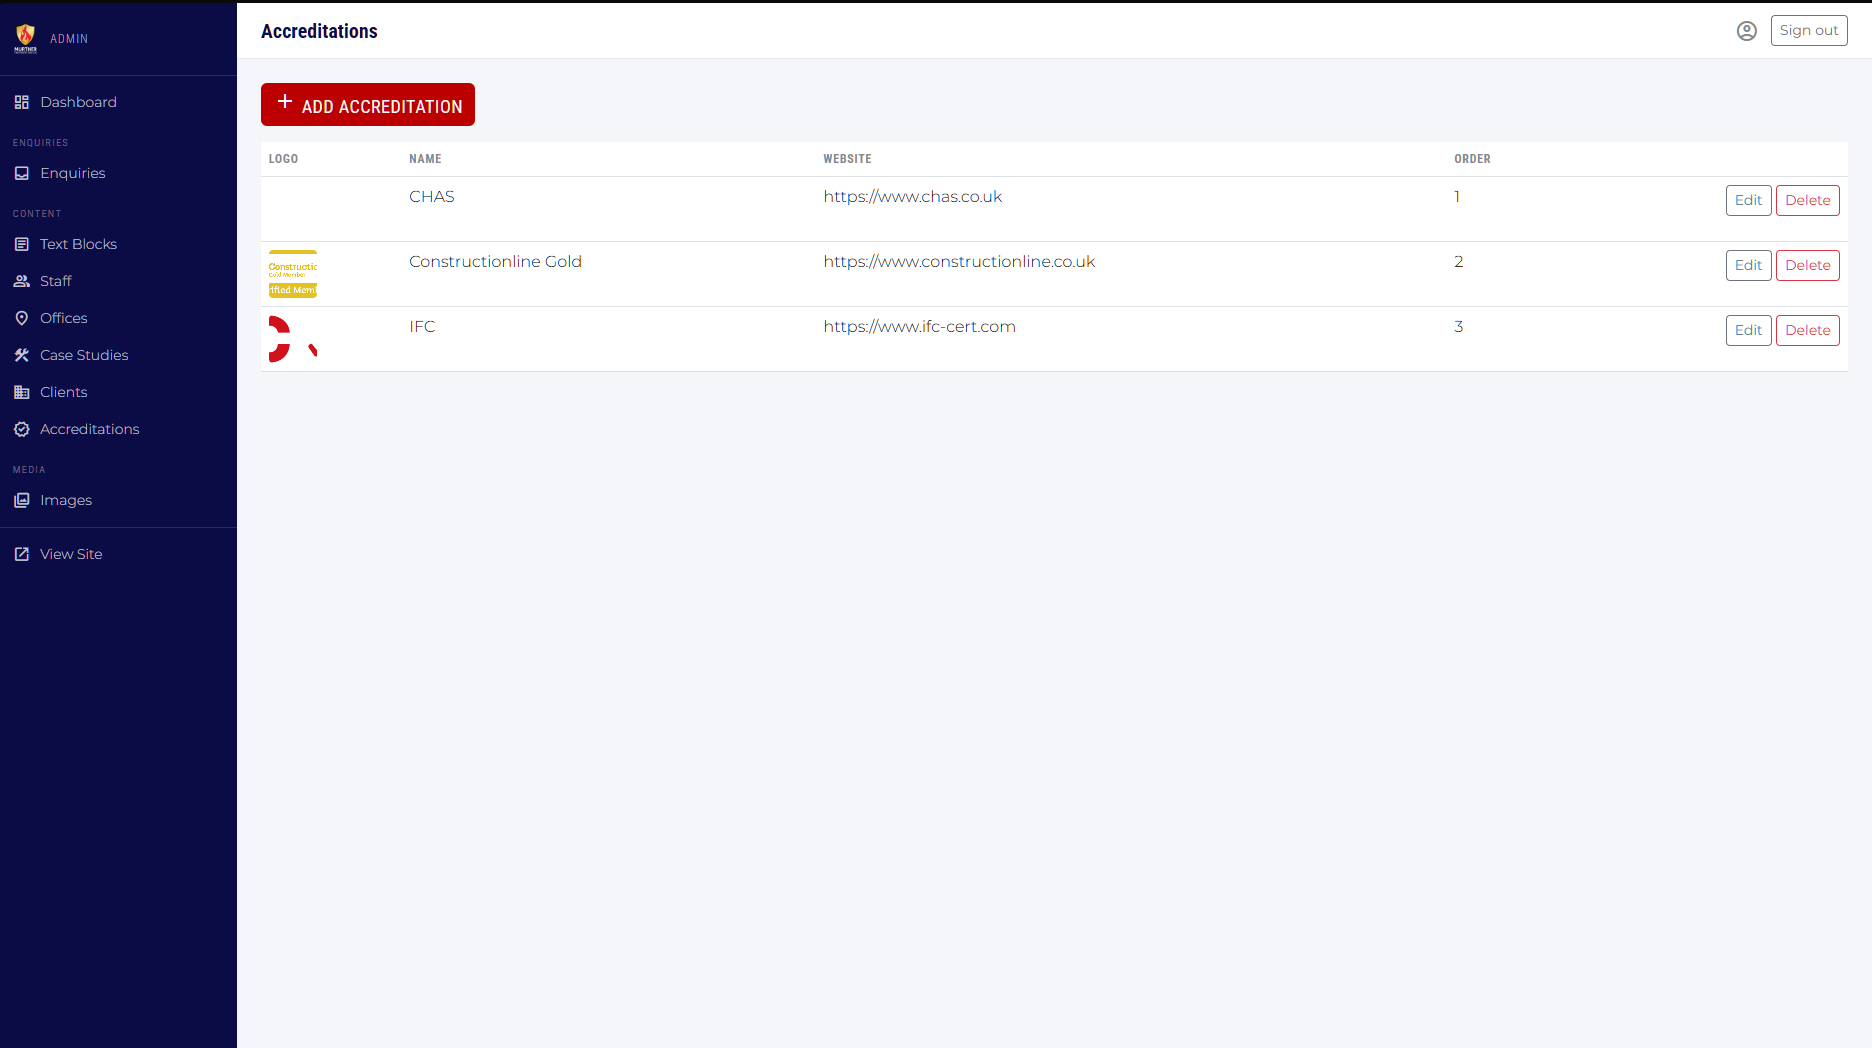Image resolution: width=1872 pixels, height=1048 pixels.
Task: Open Images via the media icon
Action: [21, 499]
